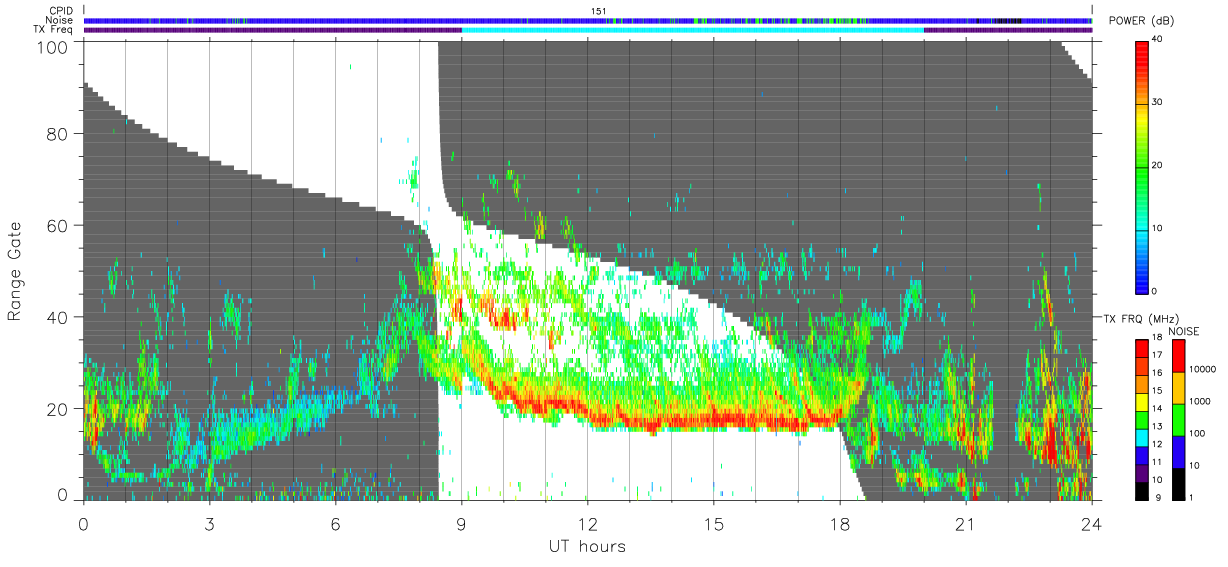The height and width of the screenshot is (567, 1228).
Task: Click the red high-power band near 15 UT
Action: coord(713,421)
